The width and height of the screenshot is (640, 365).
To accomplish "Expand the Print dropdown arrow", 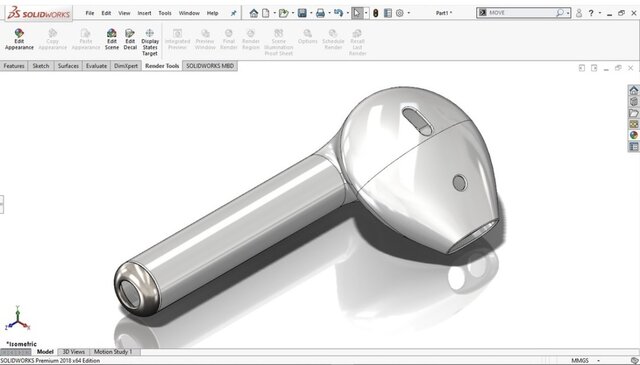I will tap(329, 13).
